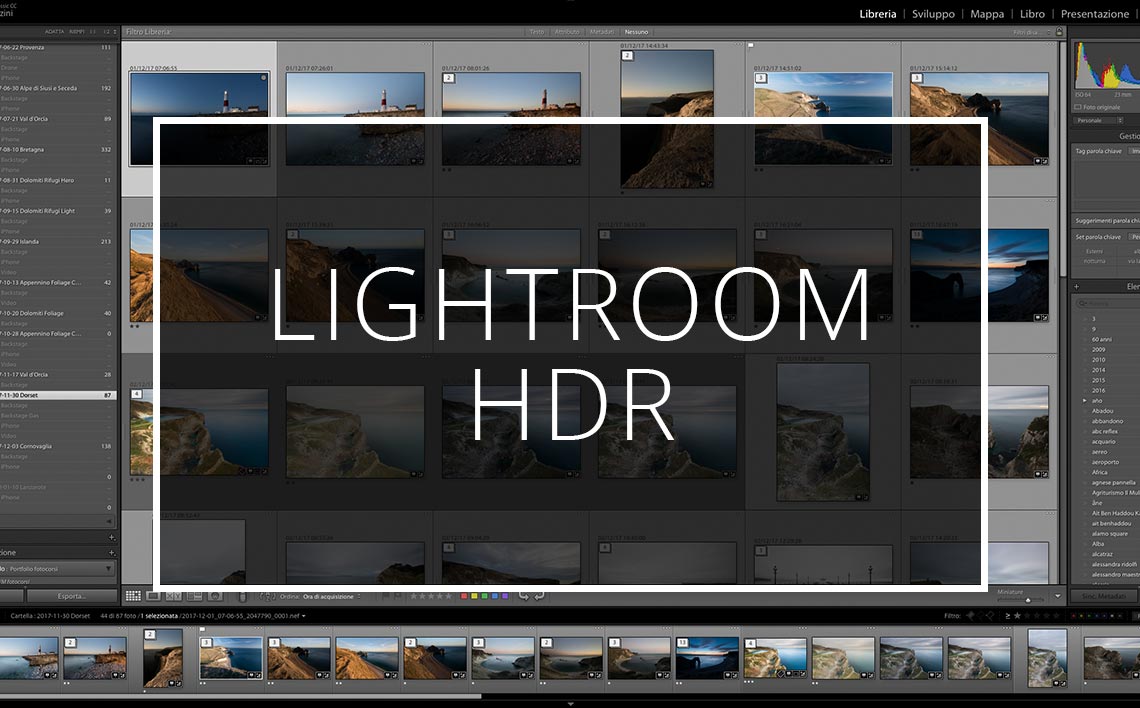The image size is (1140, 708).
Task: Switch to the Libreria module
Action: pyautogui.click(x=878, y=14)
